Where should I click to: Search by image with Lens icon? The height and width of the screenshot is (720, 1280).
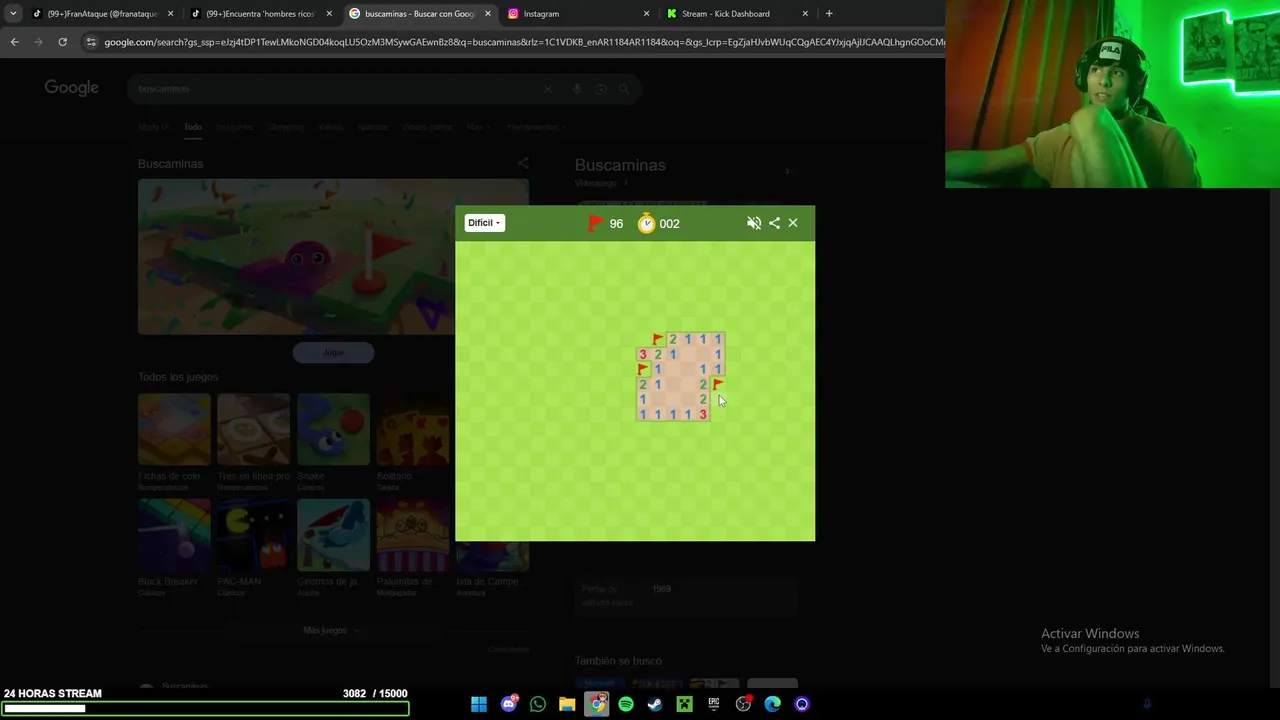(601, 89)
